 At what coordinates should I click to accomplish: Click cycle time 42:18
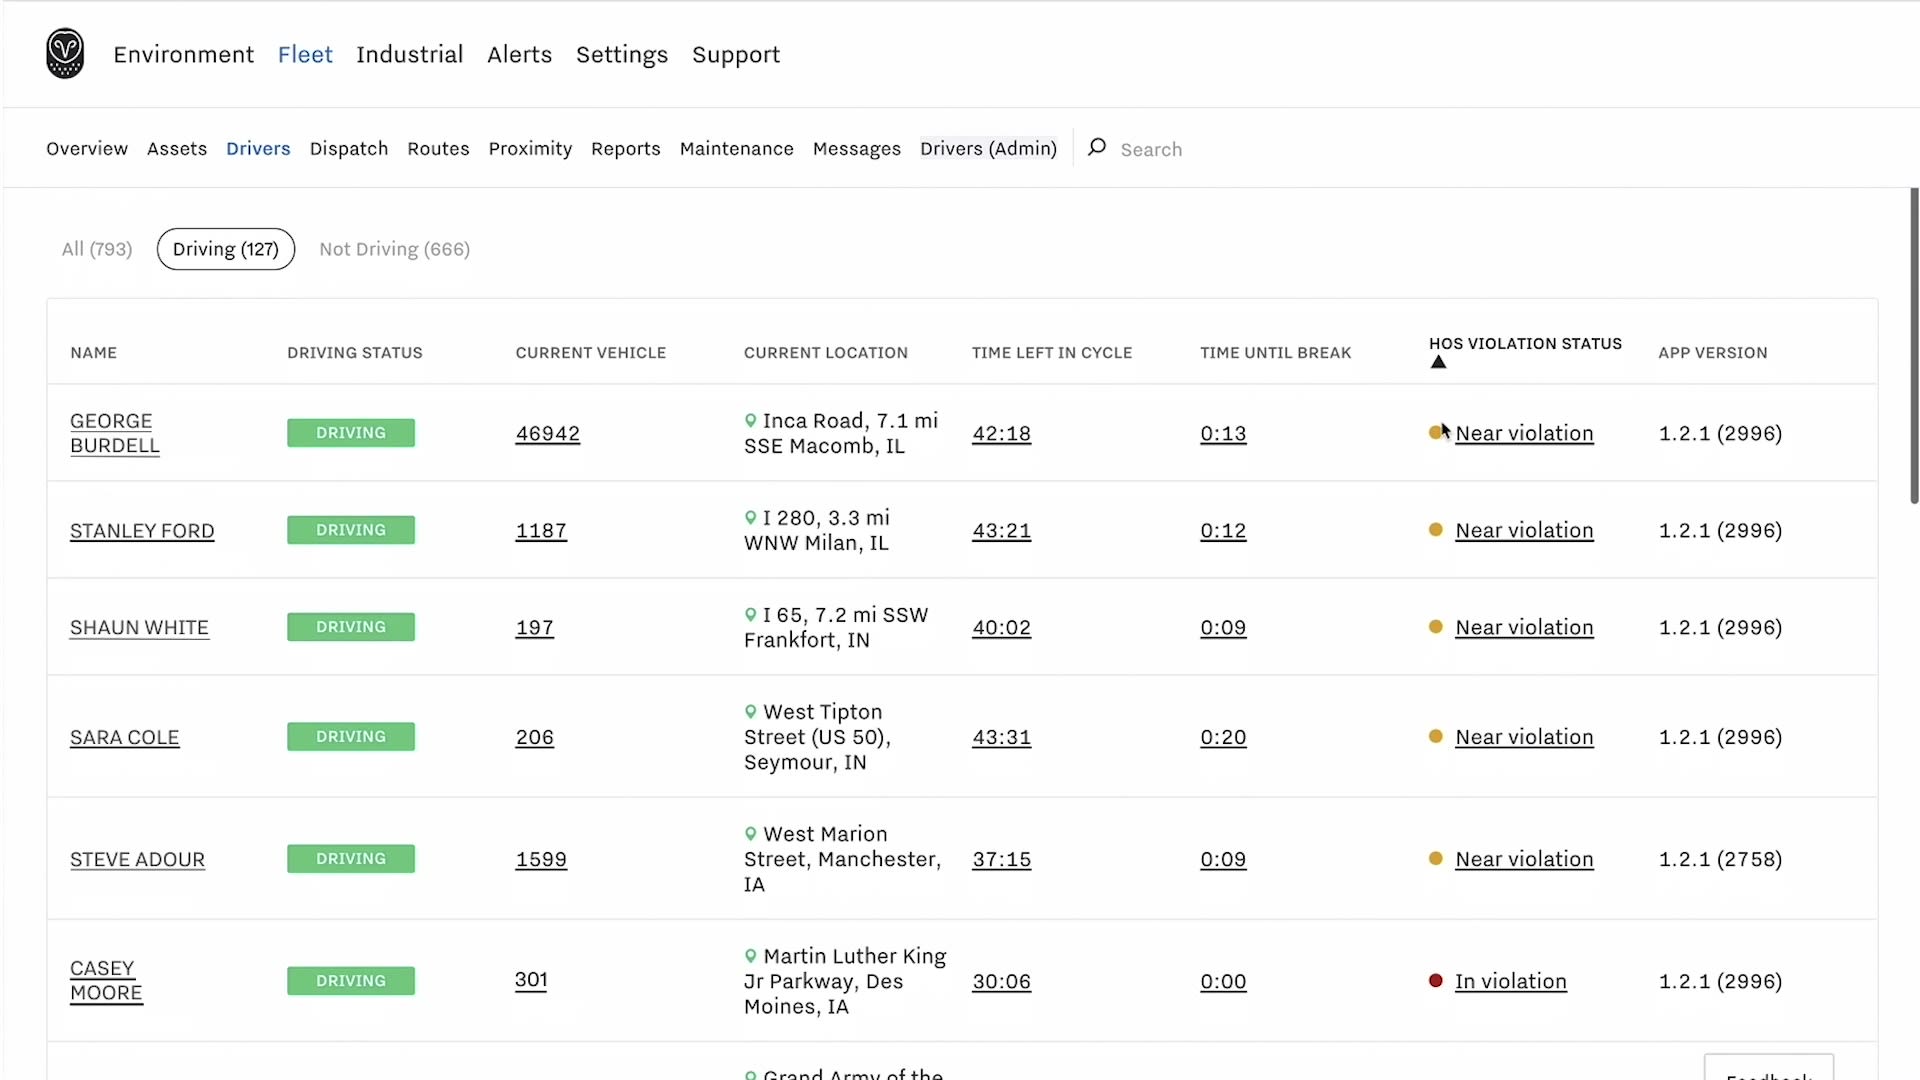[x=1001, y=434]
